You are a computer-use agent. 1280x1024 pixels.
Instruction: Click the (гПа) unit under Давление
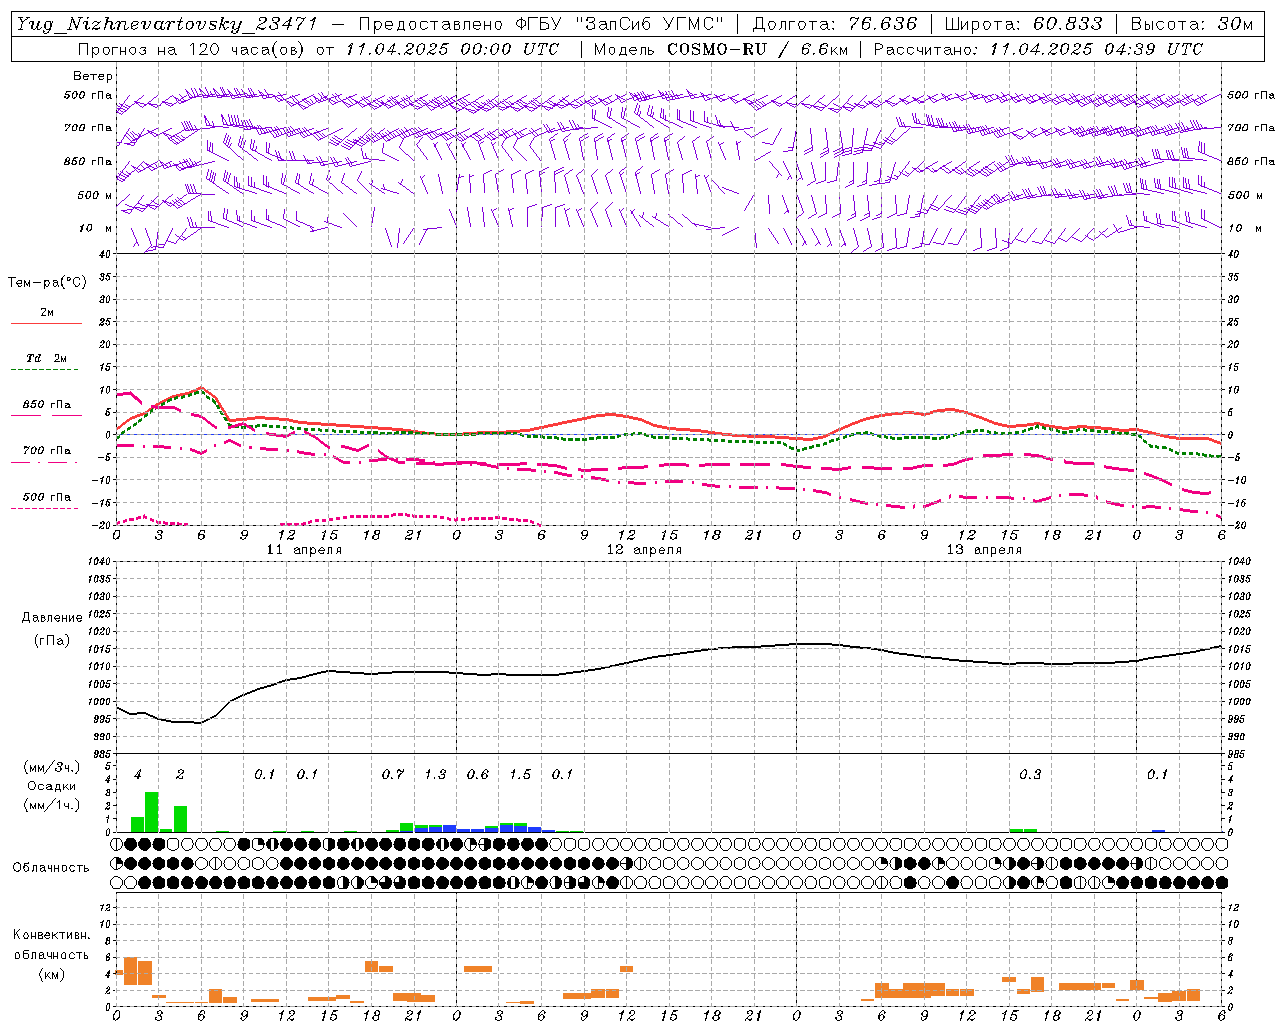pyautogui.click(x=52, y=641)
